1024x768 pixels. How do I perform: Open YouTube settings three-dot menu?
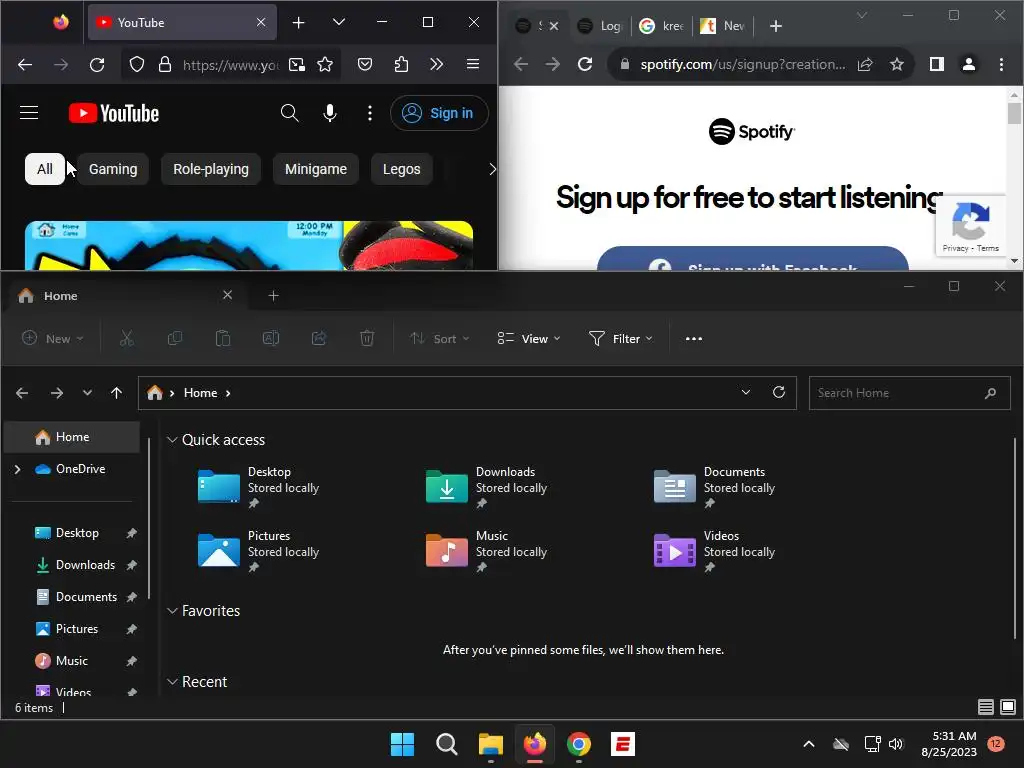(370, 113)
